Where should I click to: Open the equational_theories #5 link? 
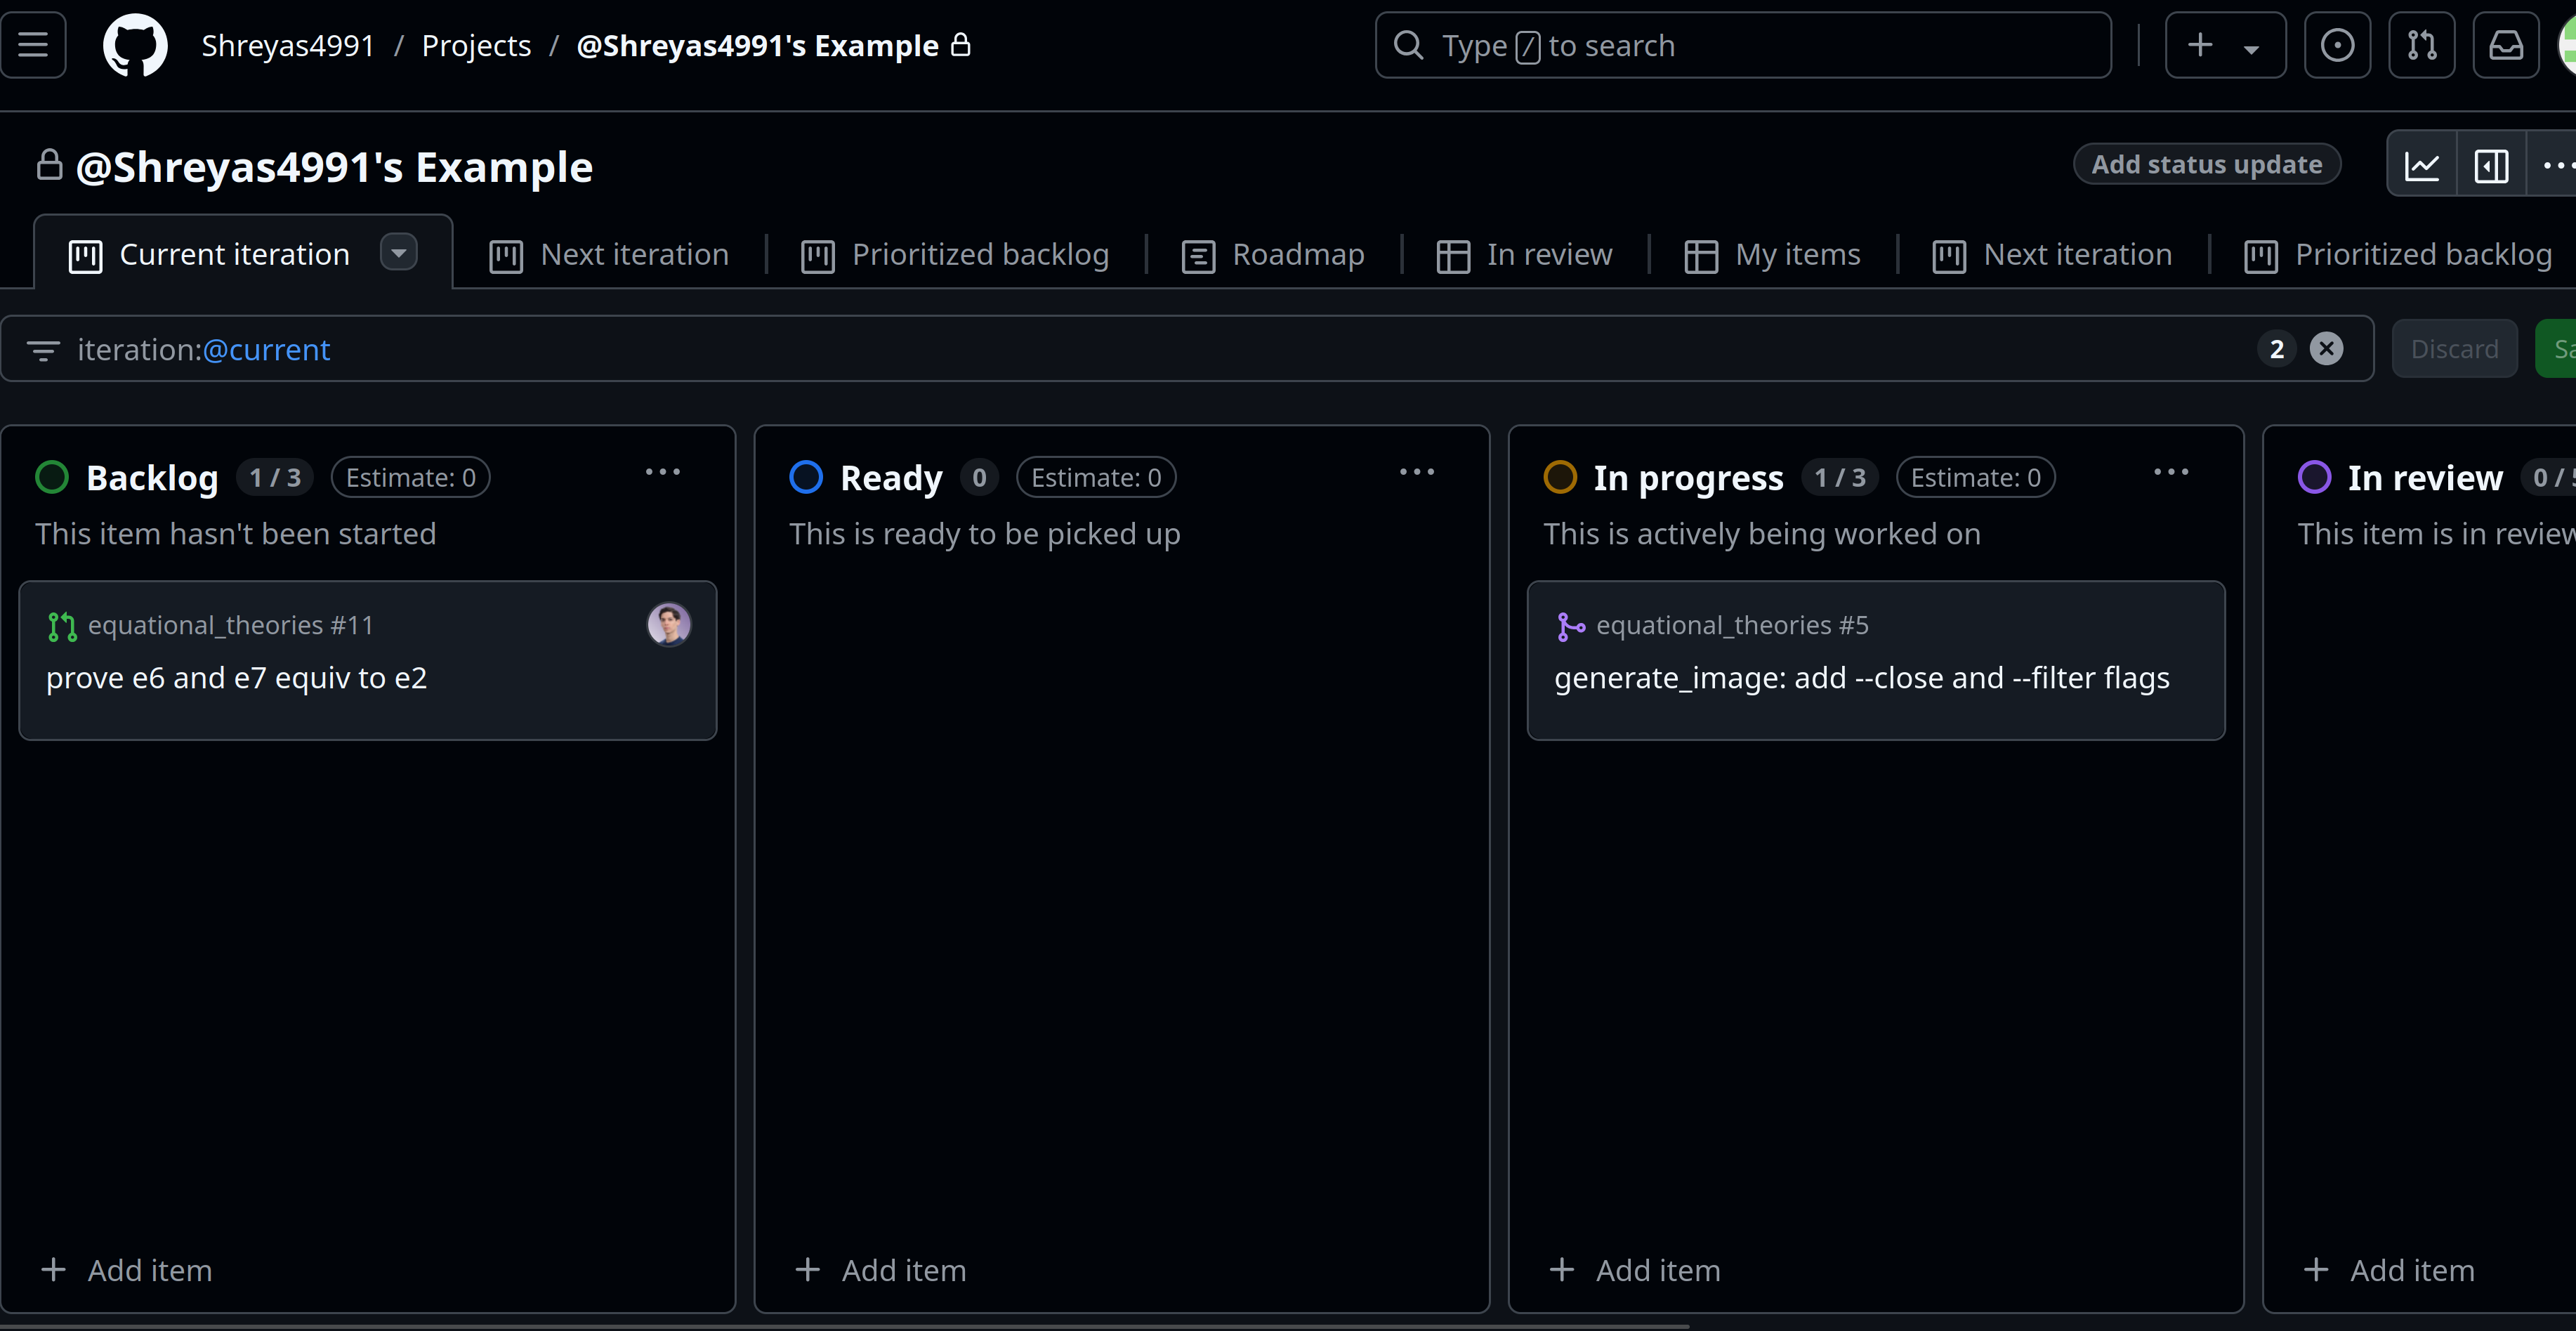coord(1732,625)
